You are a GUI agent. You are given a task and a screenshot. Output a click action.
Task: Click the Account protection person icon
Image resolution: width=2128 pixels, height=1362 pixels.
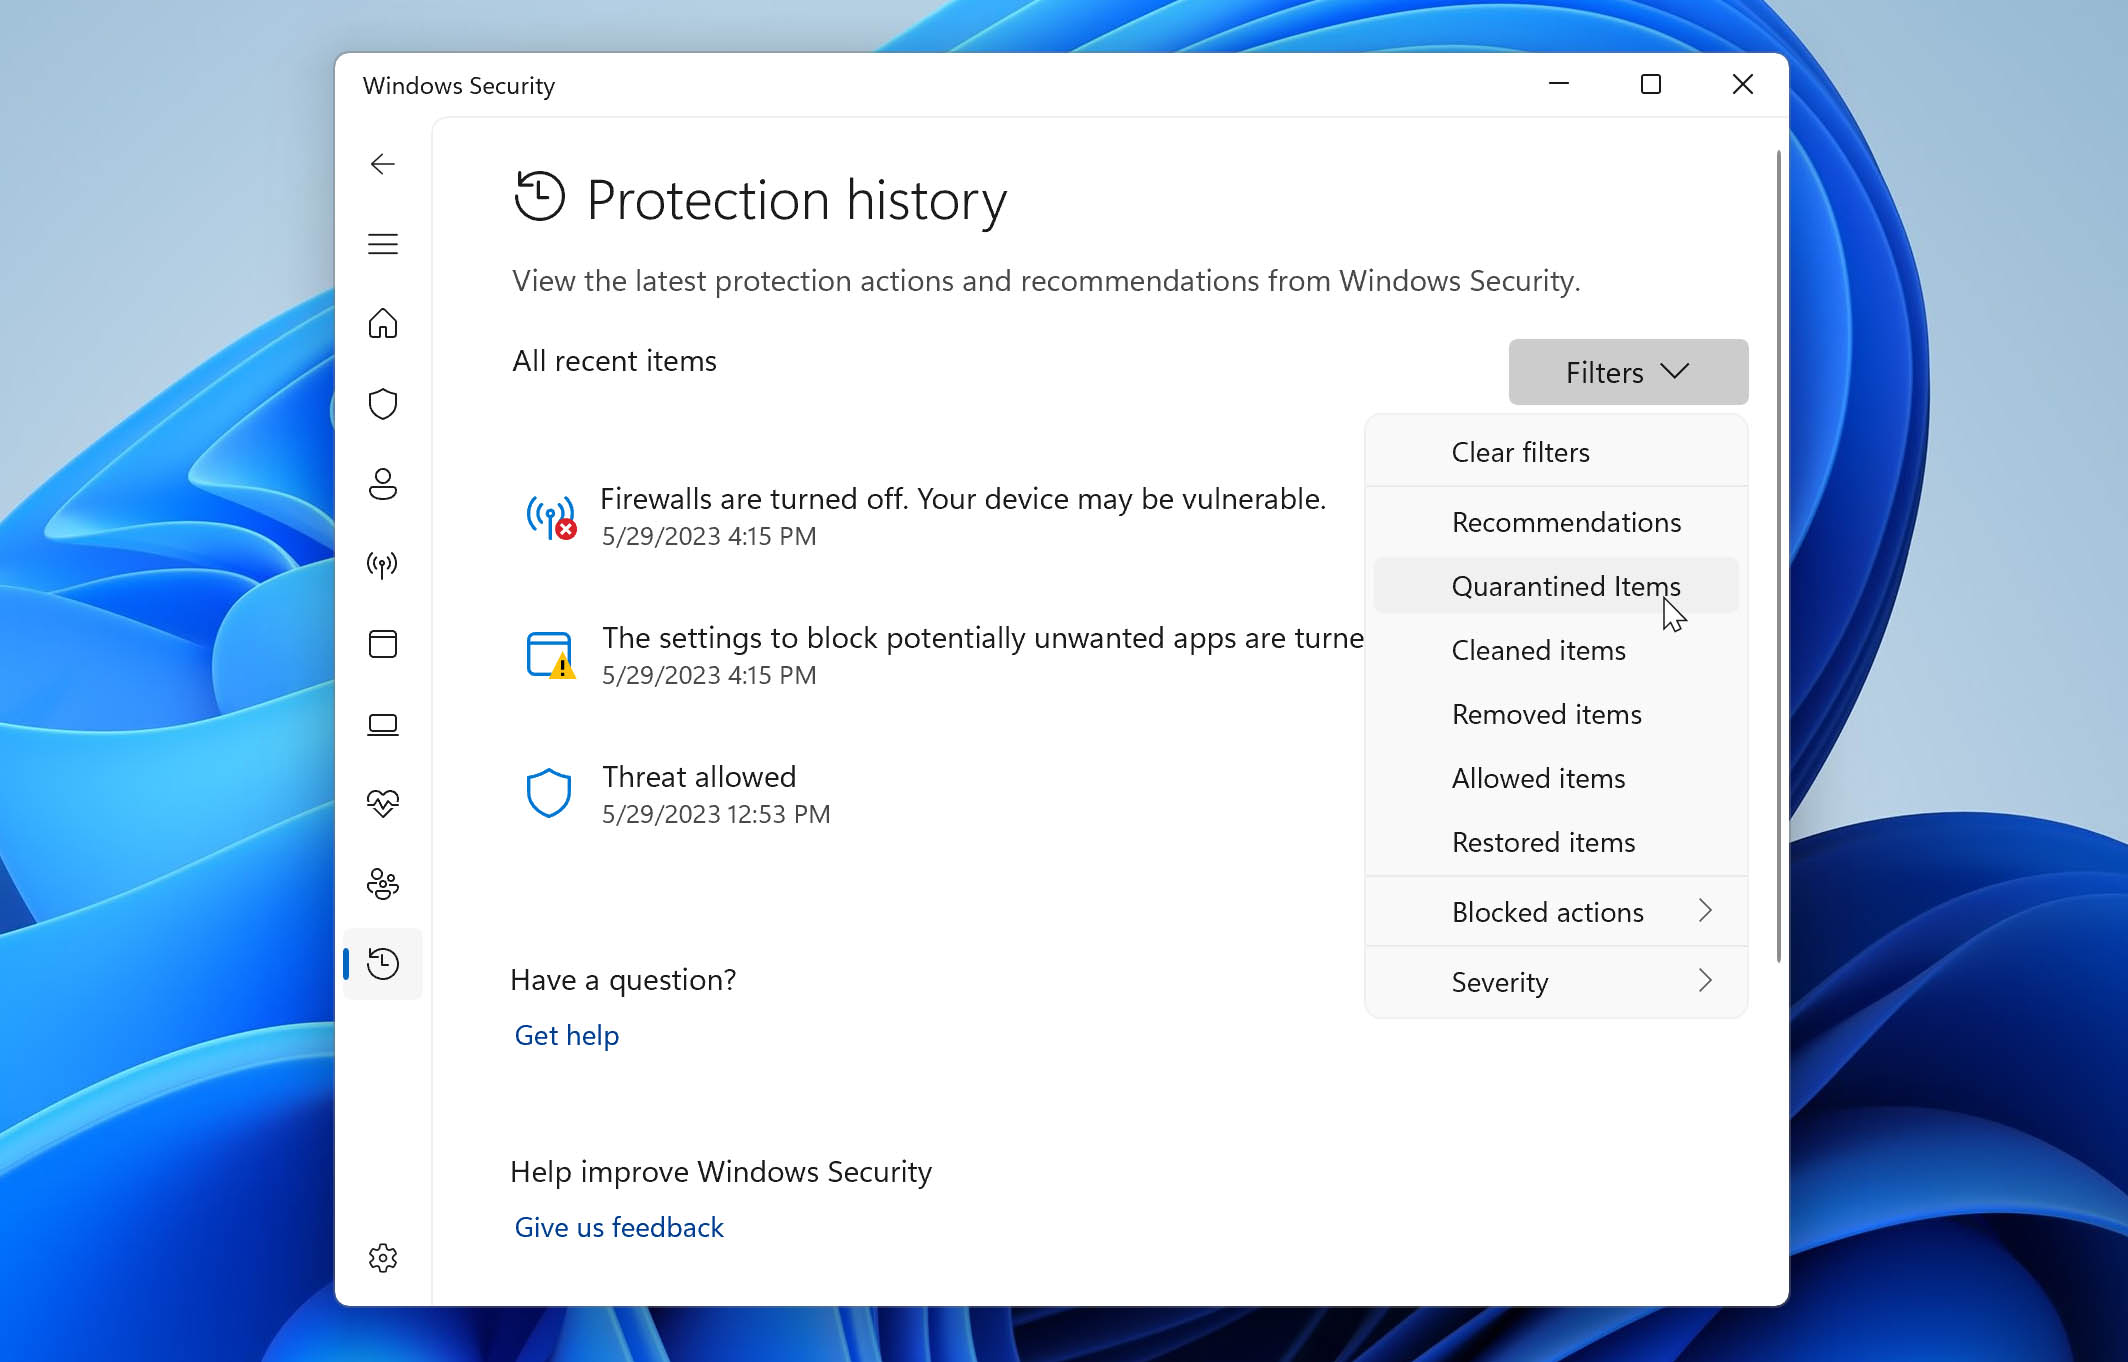pos(383,482)
